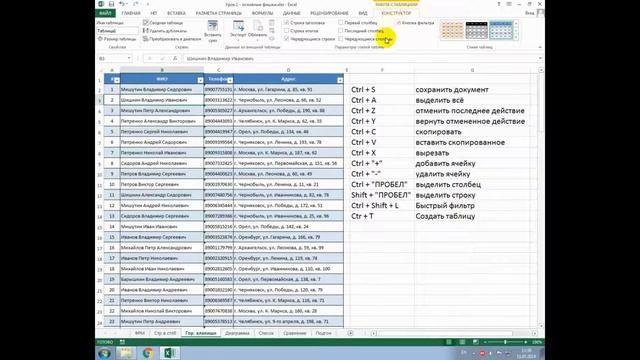Open the ФАЙЛ (File) tab
Screen dimensions: 640x360
click(105, 13)
